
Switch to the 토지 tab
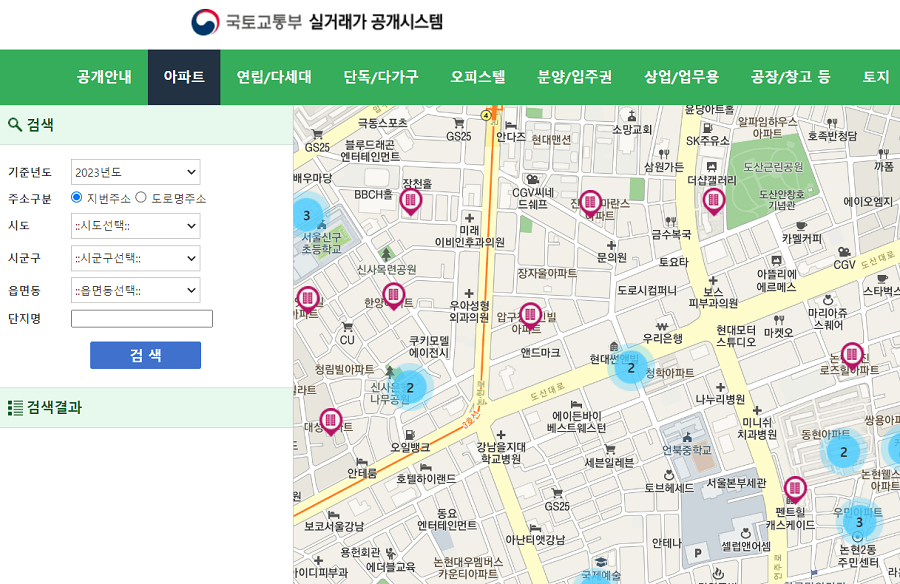coord(876,75)
